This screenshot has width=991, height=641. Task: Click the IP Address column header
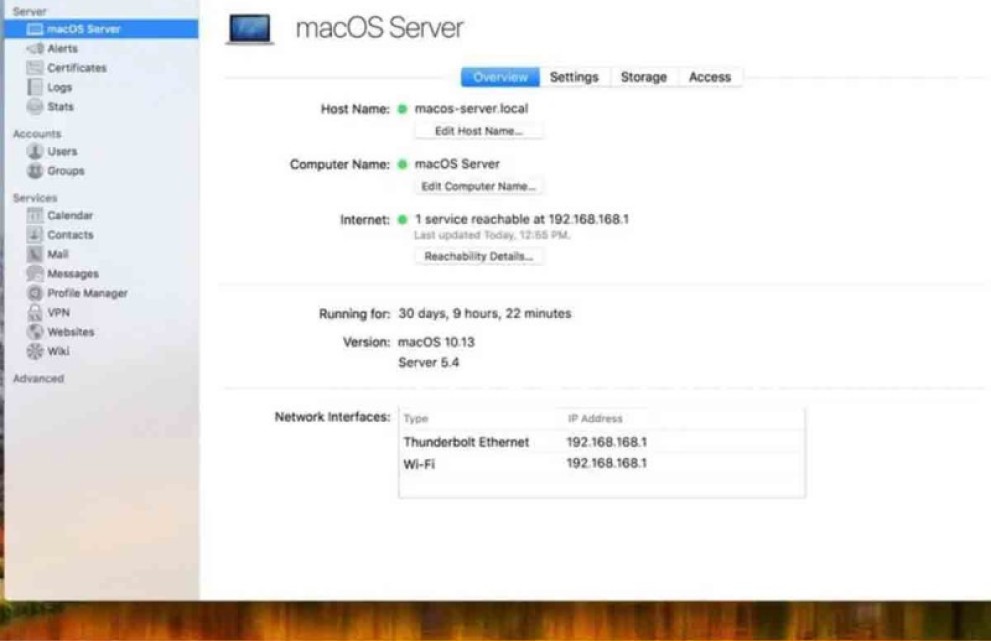pyautogui.click(x=595, y=418)
